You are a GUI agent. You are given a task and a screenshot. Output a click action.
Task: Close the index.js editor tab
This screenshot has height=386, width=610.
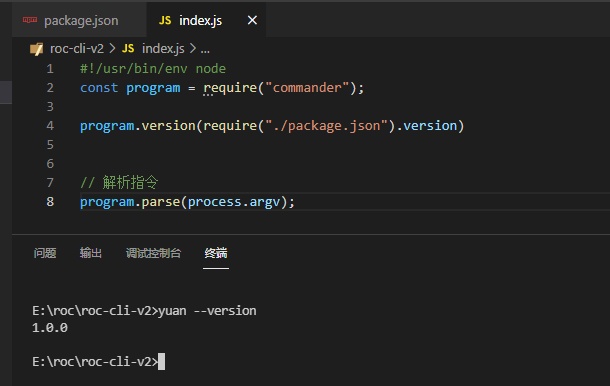click(x=252, y=20)
